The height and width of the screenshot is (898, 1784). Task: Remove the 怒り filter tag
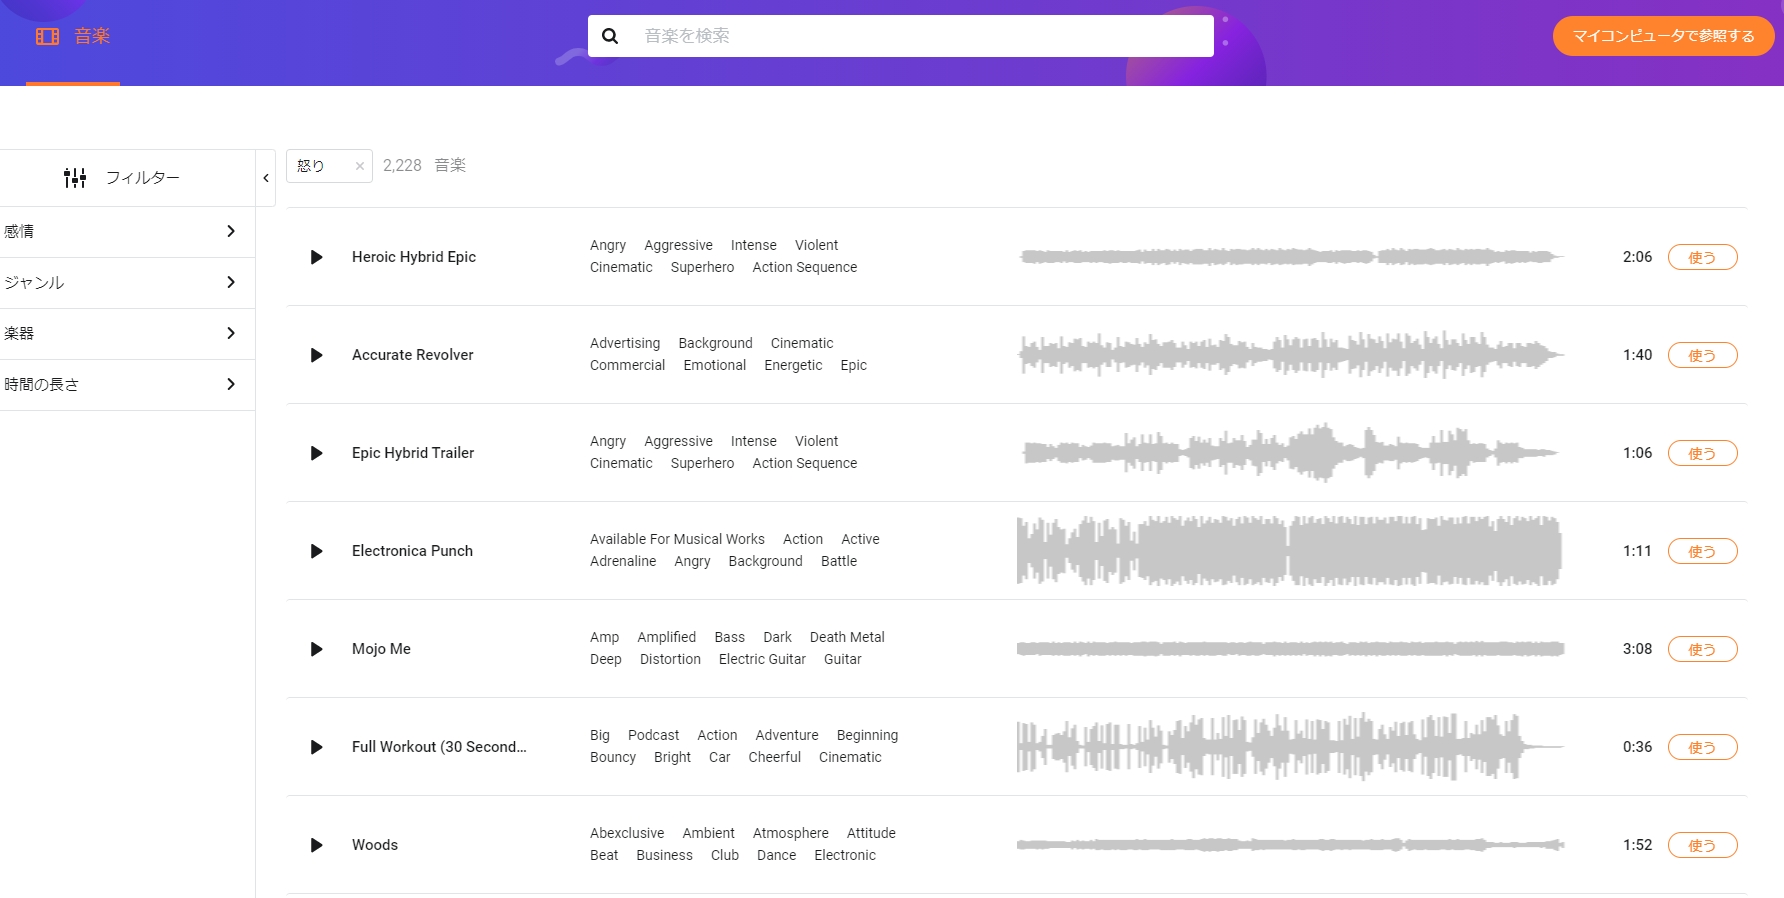point(360,166)
